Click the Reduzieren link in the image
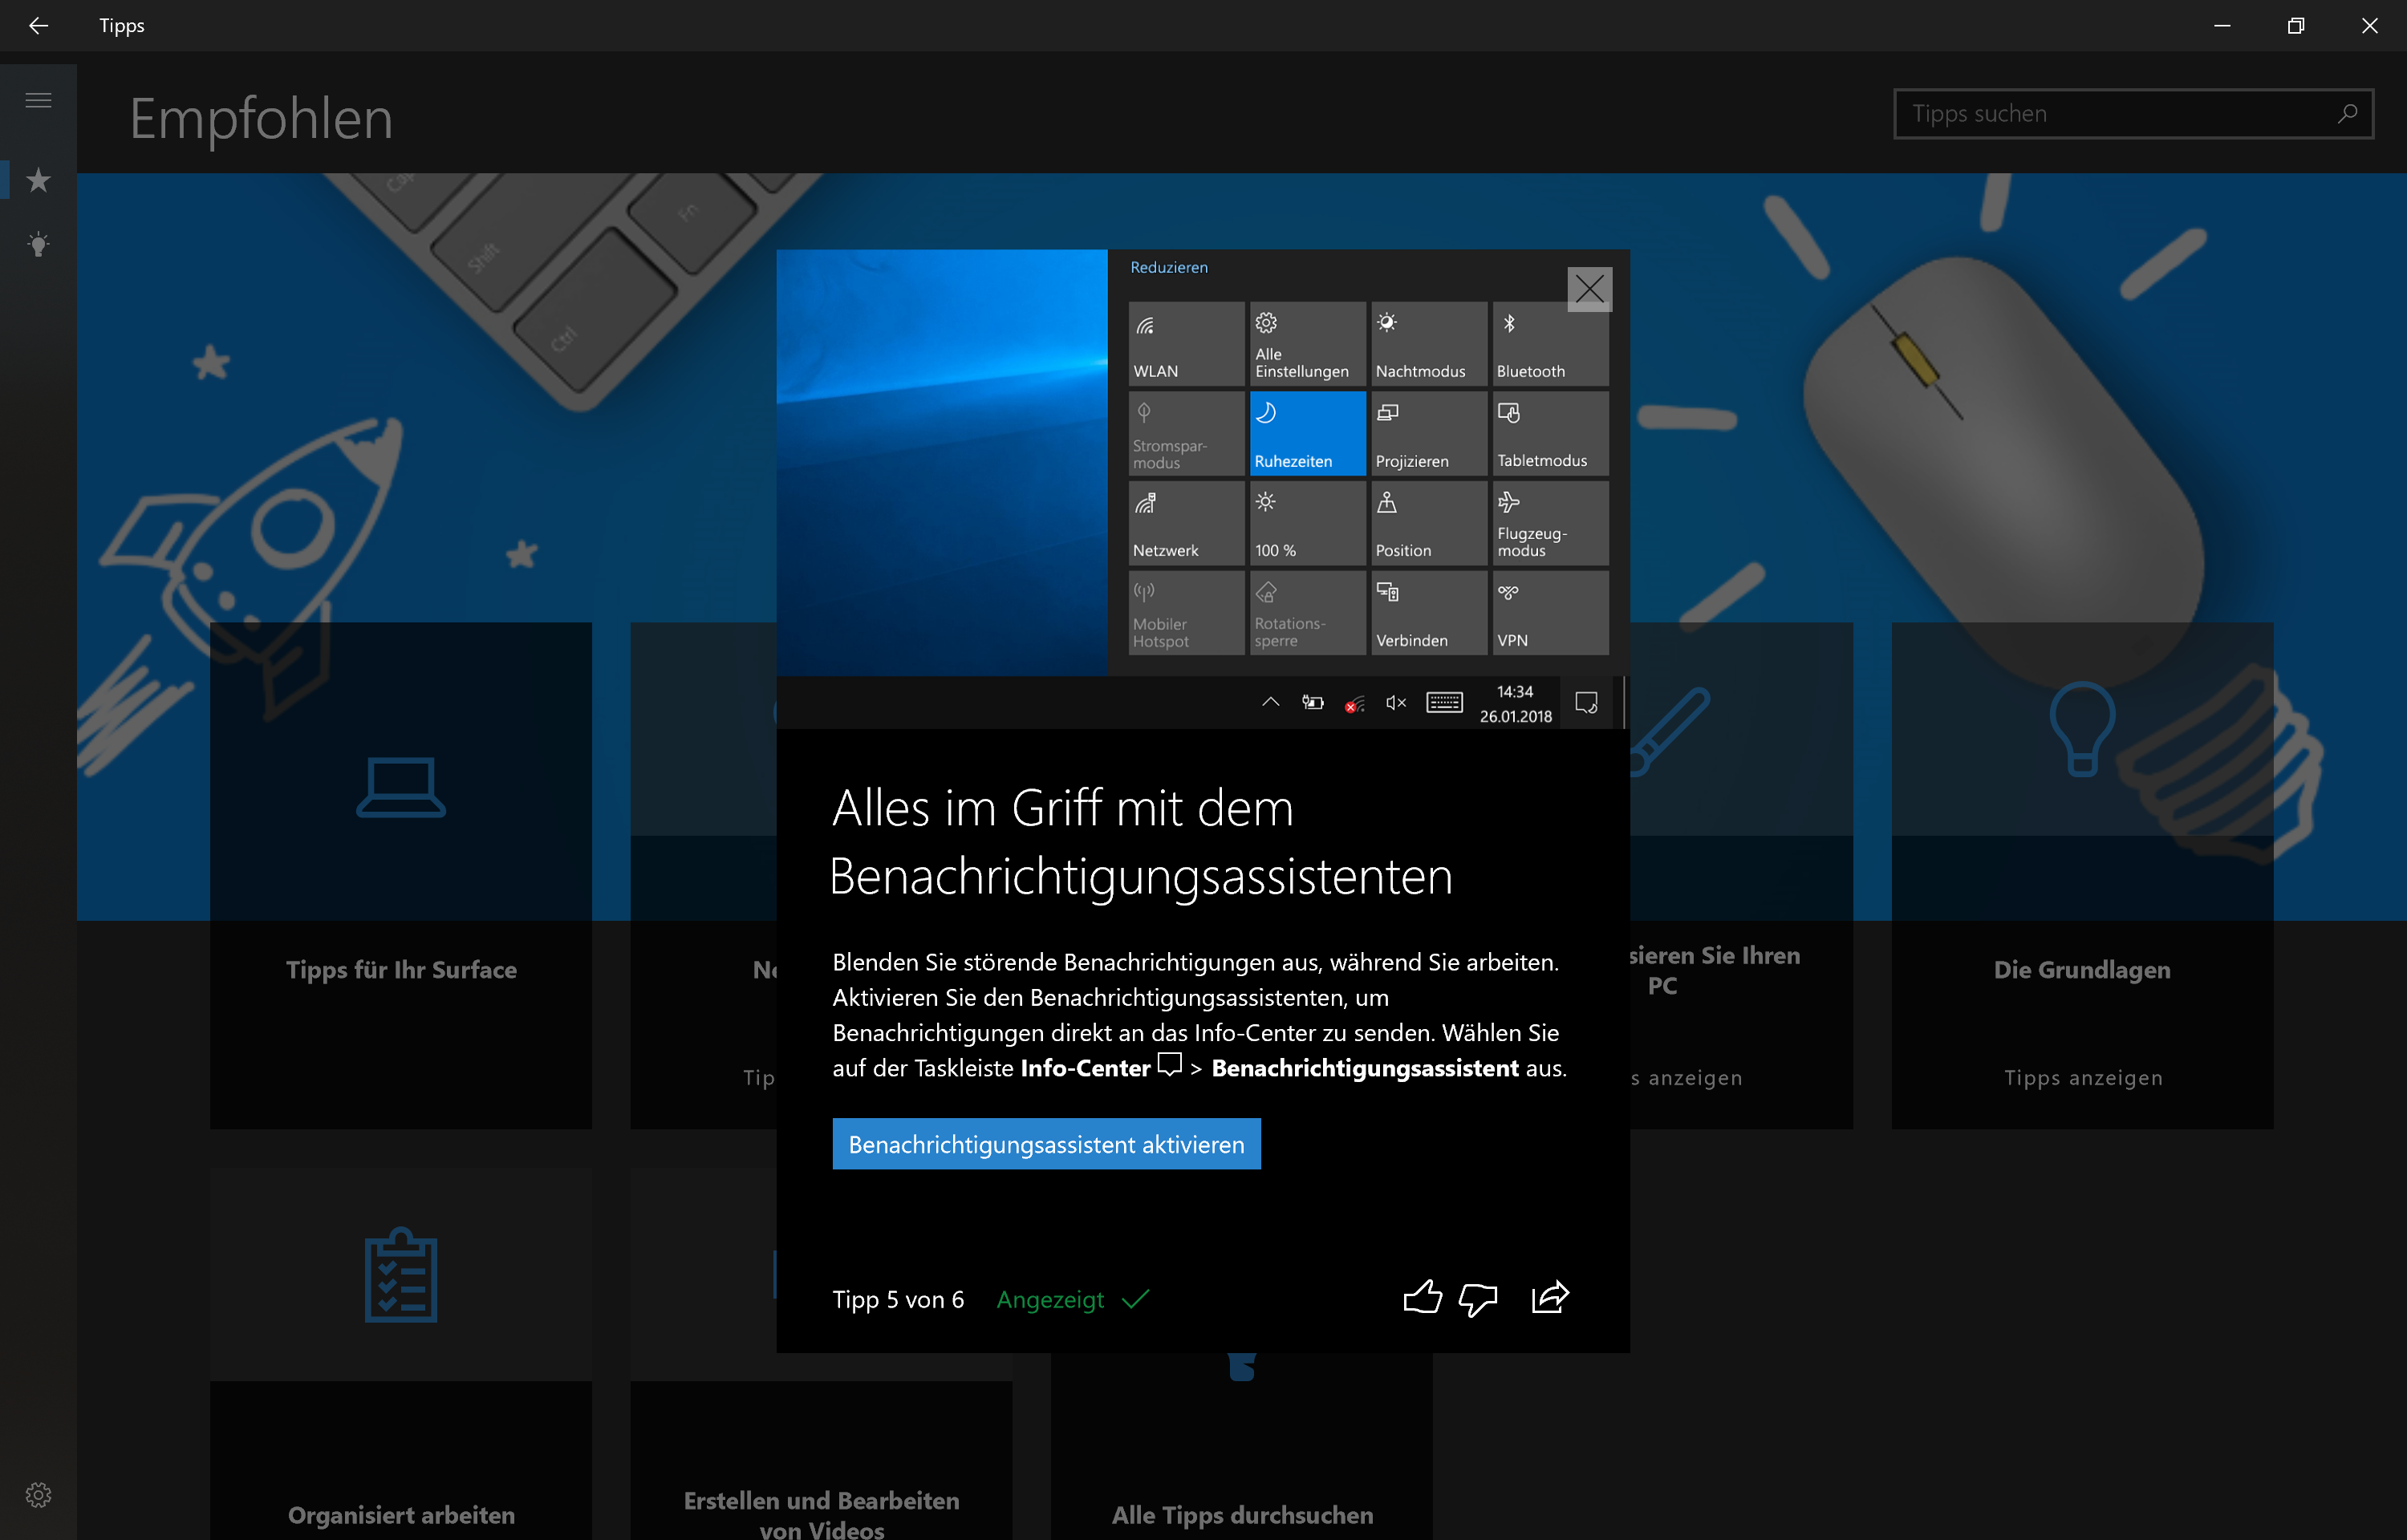 [x=1168, y=267]
